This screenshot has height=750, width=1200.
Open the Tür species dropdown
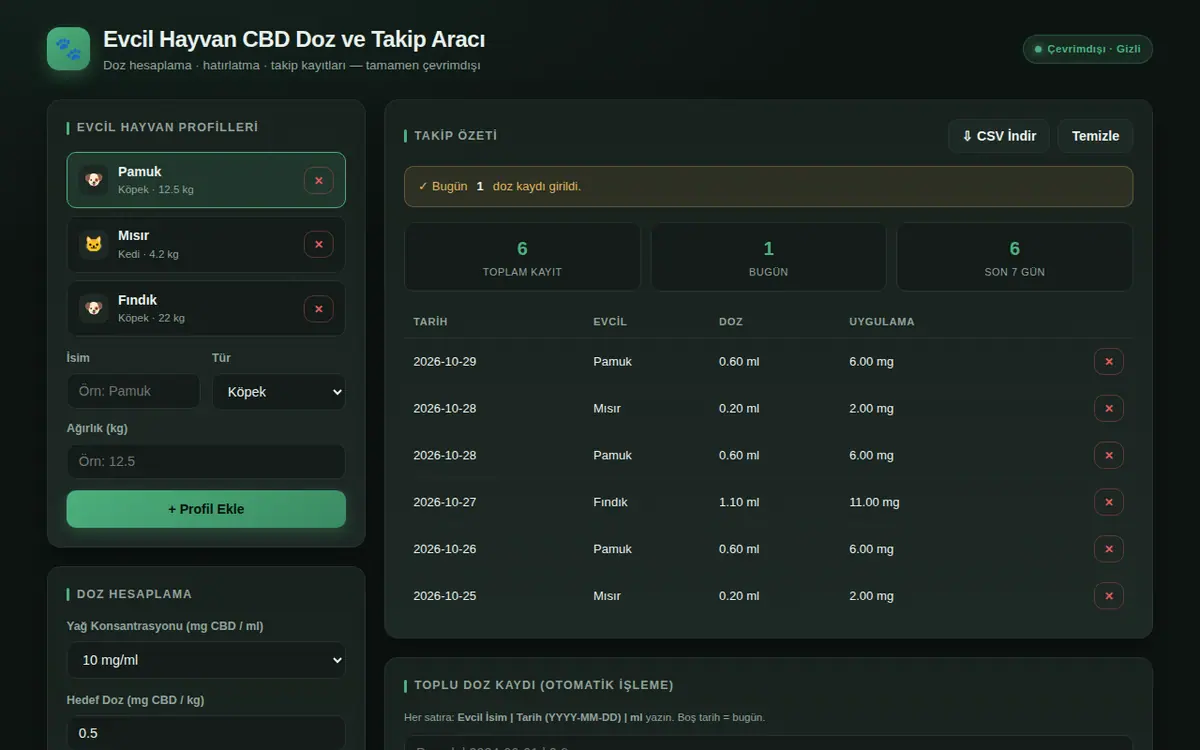click(279, 392)
